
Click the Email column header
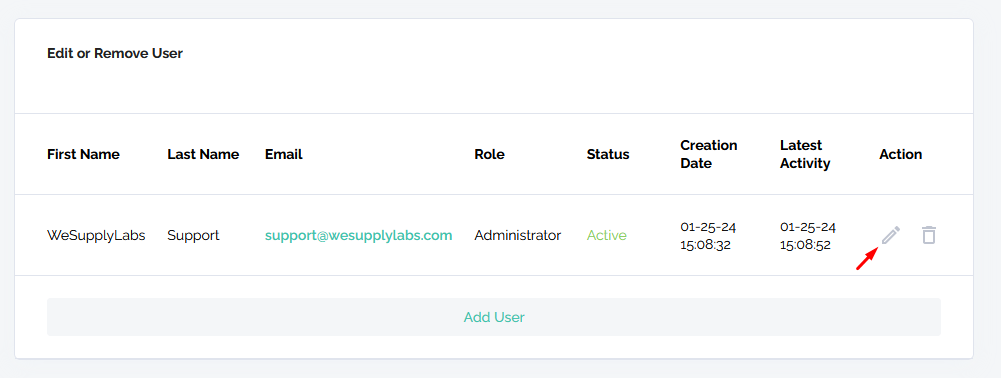283,155
